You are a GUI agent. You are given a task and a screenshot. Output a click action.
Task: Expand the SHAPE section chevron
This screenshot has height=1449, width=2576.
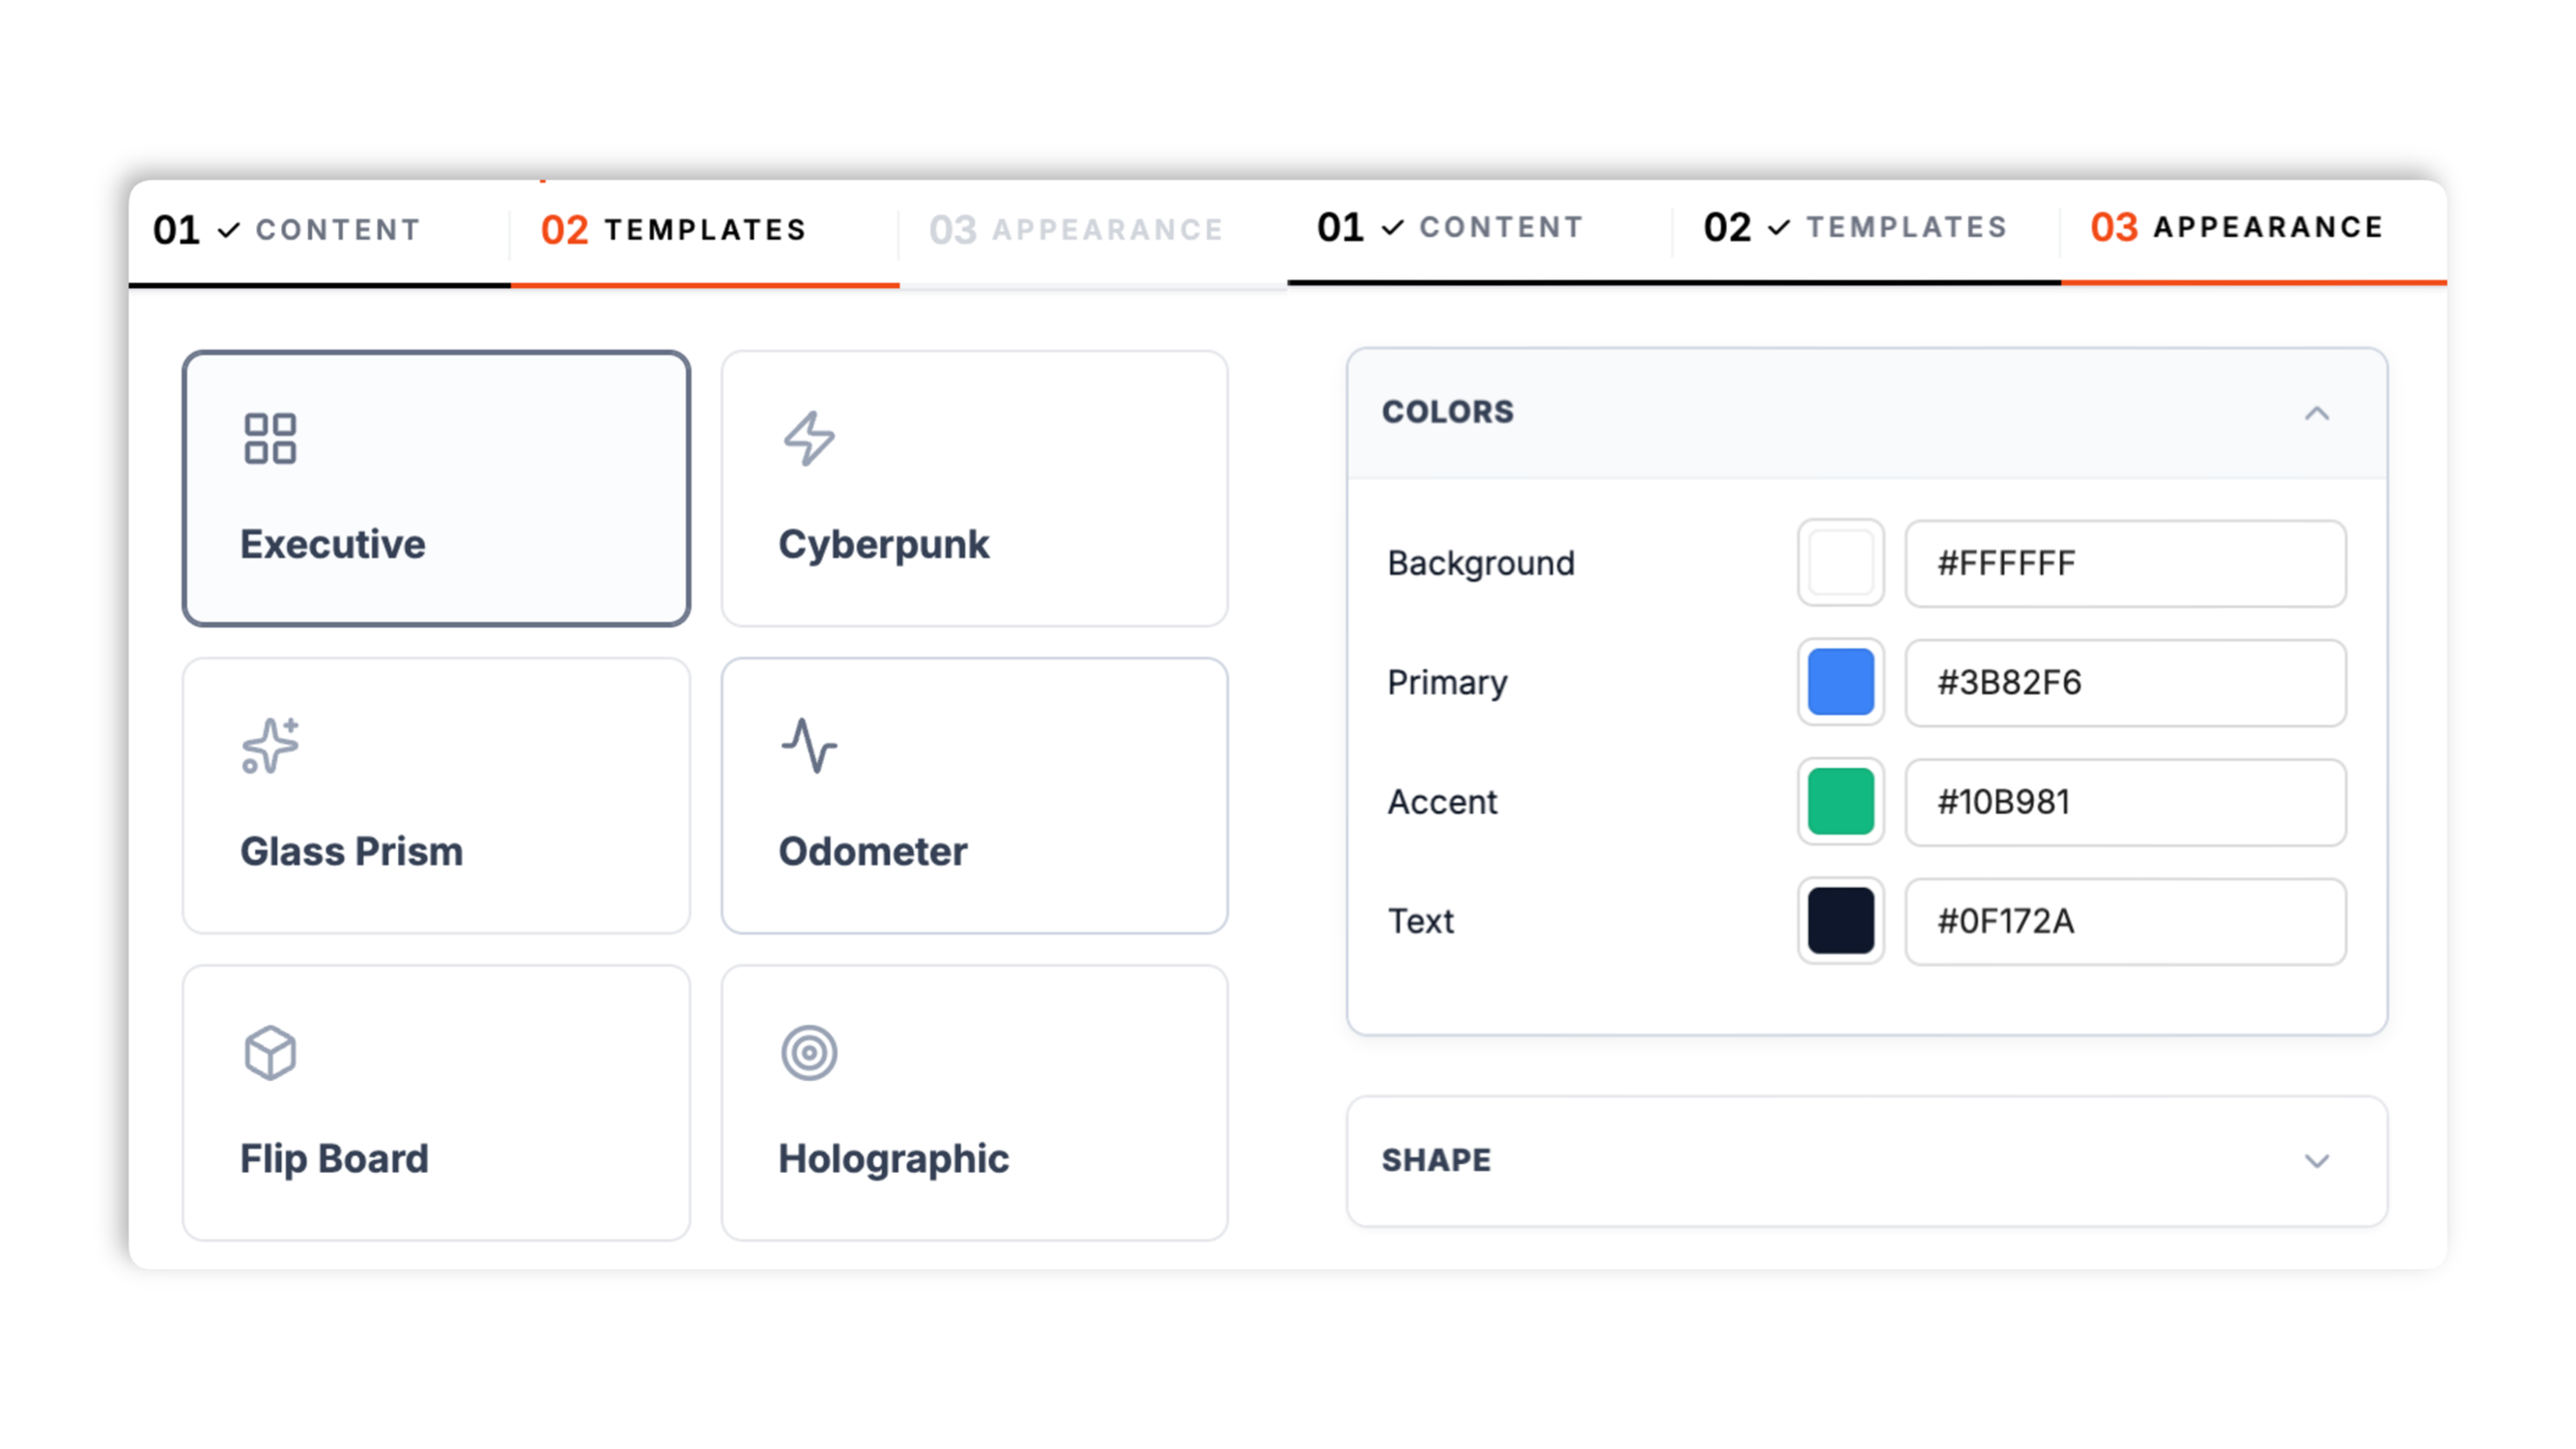2317,1161
